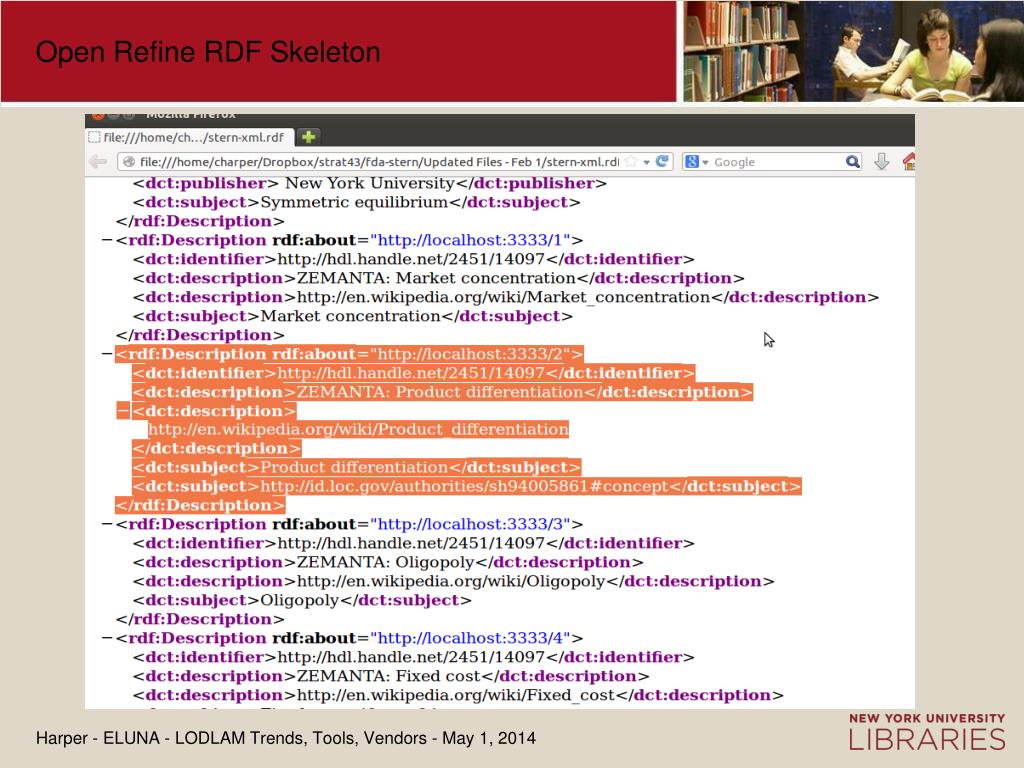Click the search magnifier icon
This screenshot has height=768, width=1024.
(x=852, y=161)
